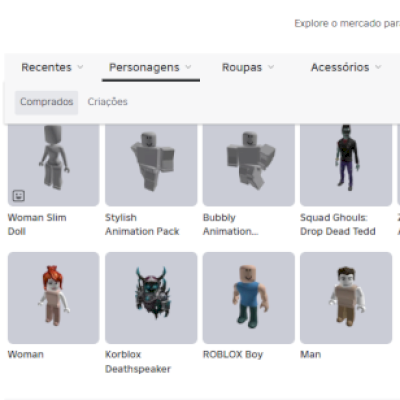
Task: Click the Explore o mercado text
Action: (347, 23)
